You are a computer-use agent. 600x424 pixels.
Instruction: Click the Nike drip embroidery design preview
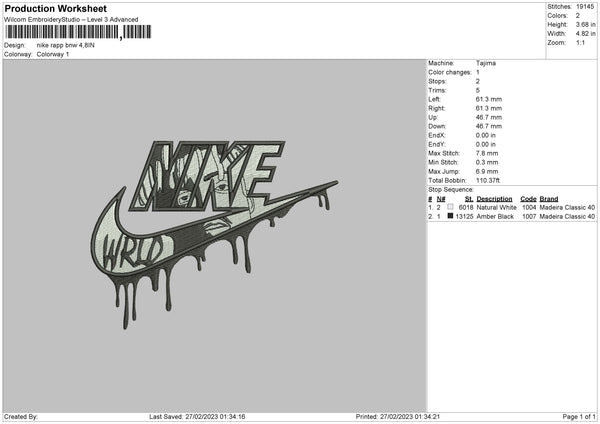click(x=214, y=234)
